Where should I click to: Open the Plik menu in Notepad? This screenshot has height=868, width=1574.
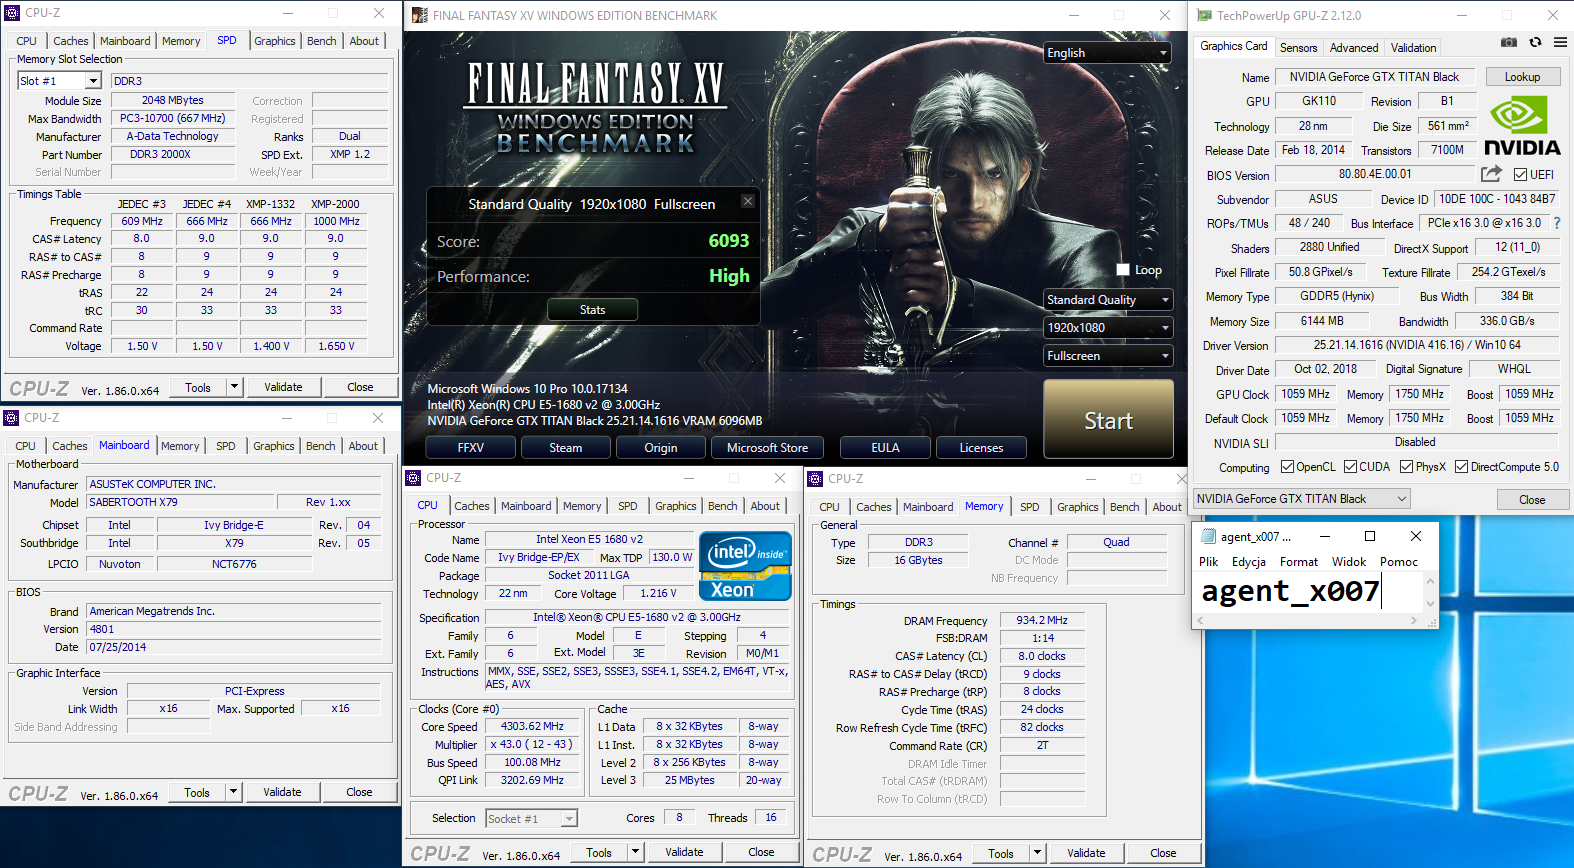point(1208,562)
